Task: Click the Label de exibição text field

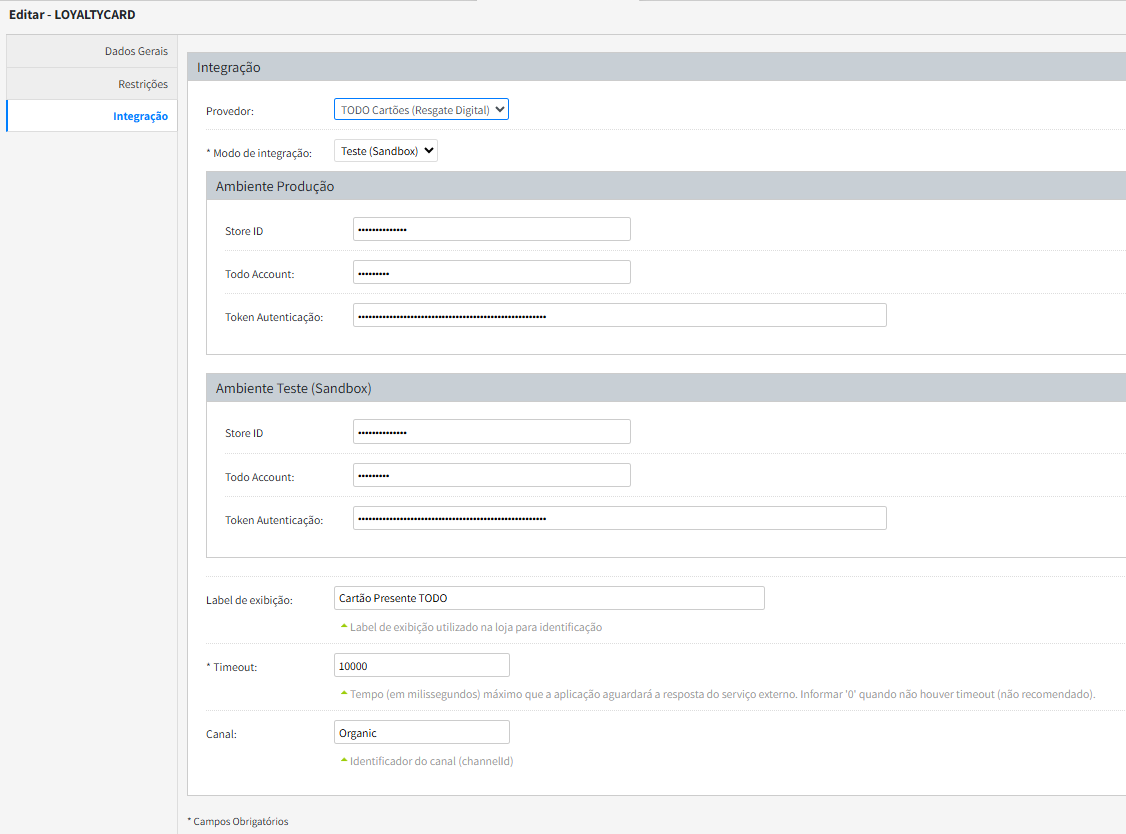Action: tap(548, 598)
